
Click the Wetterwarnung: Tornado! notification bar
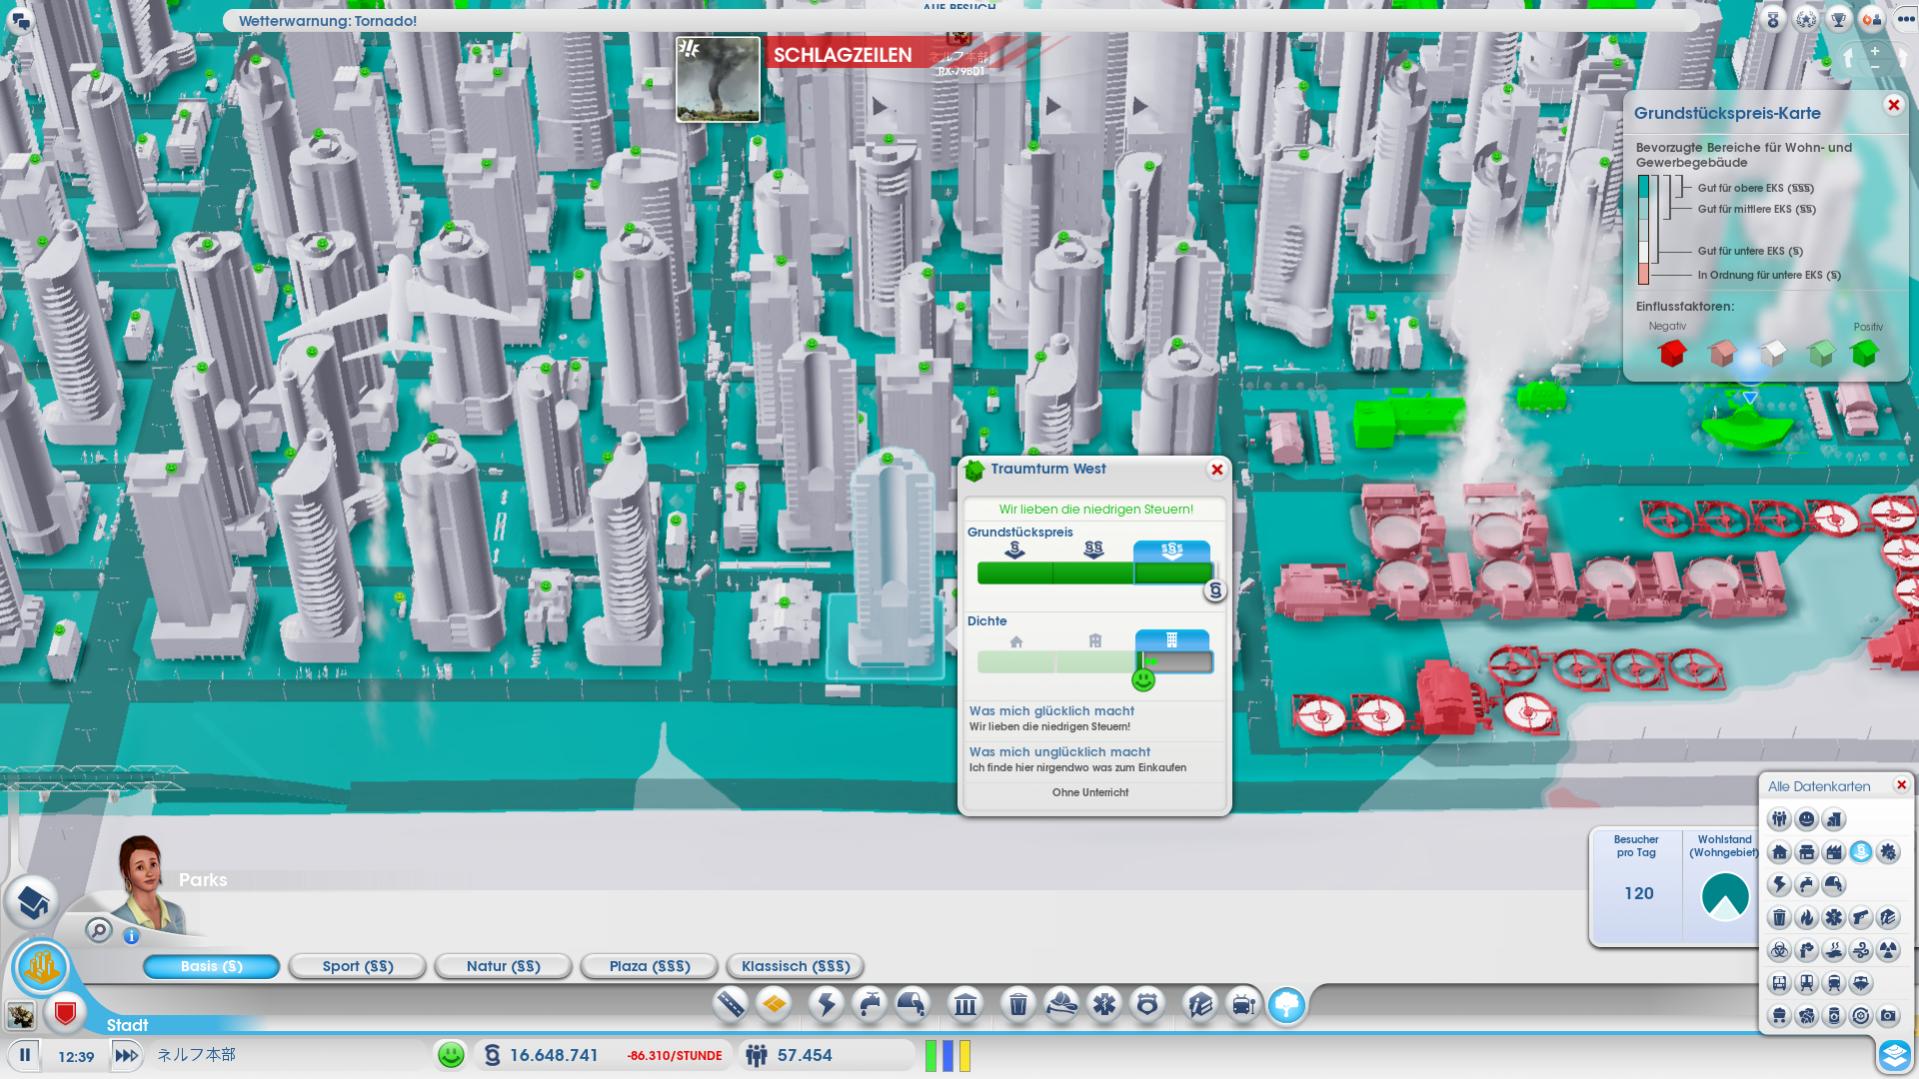coord(960,20)
